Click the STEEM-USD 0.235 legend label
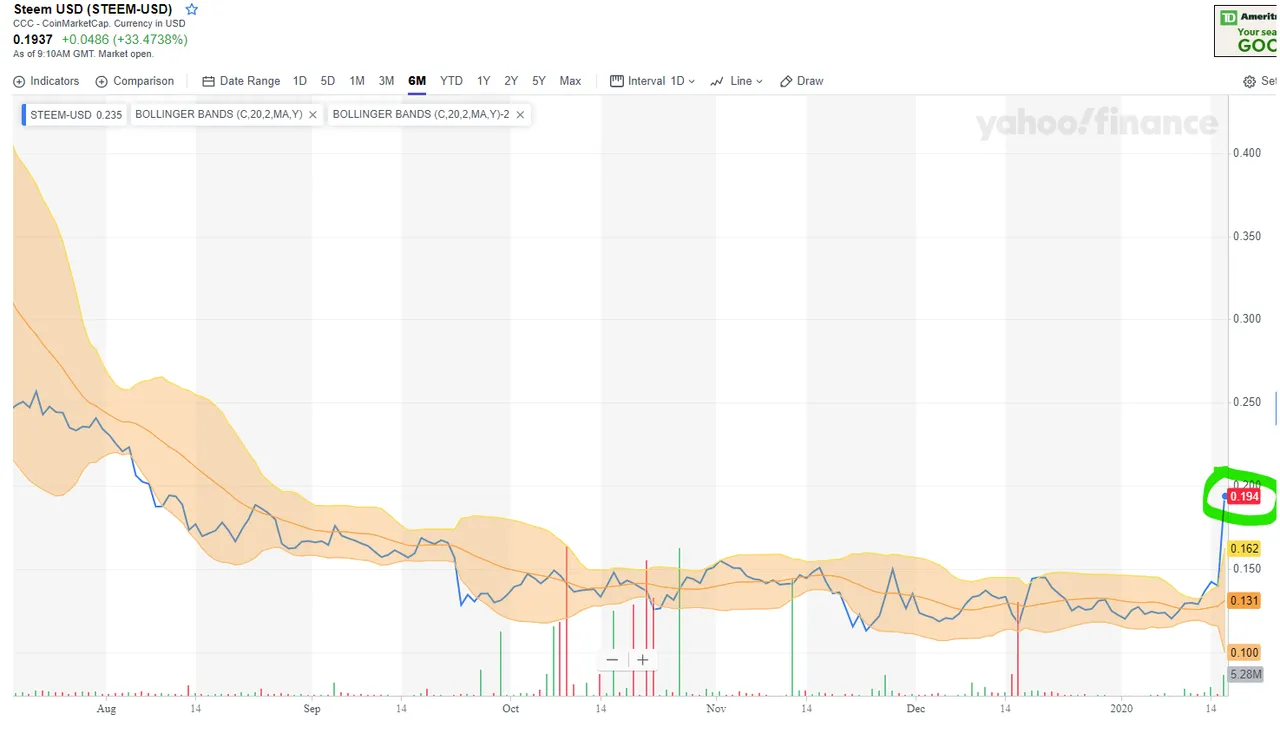 [76, 115]
